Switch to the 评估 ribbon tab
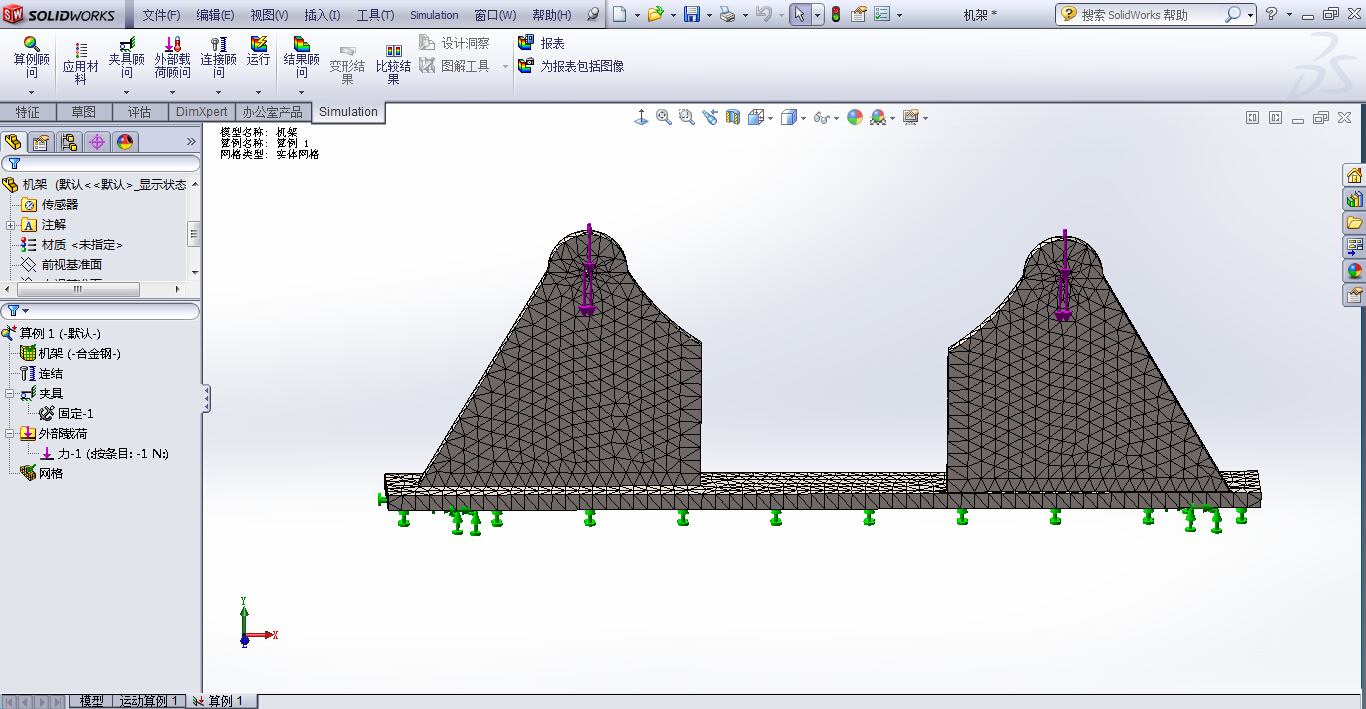Image resolution: width=1366 pixels, height=709 pixels. pyautogui.click(x=140, y=112)
